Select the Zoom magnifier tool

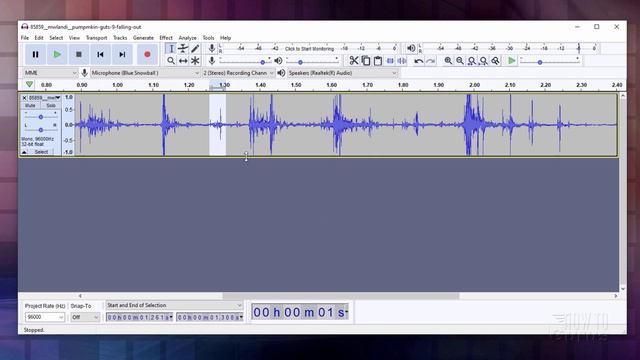171,61
